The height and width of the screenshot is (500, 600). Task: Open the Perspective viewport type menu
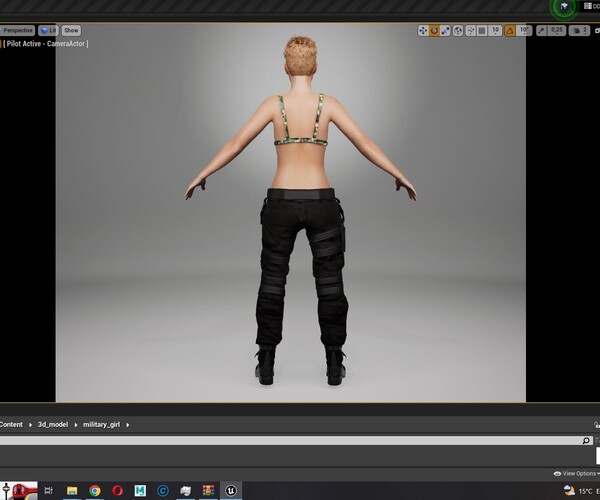tap(17, 30)
